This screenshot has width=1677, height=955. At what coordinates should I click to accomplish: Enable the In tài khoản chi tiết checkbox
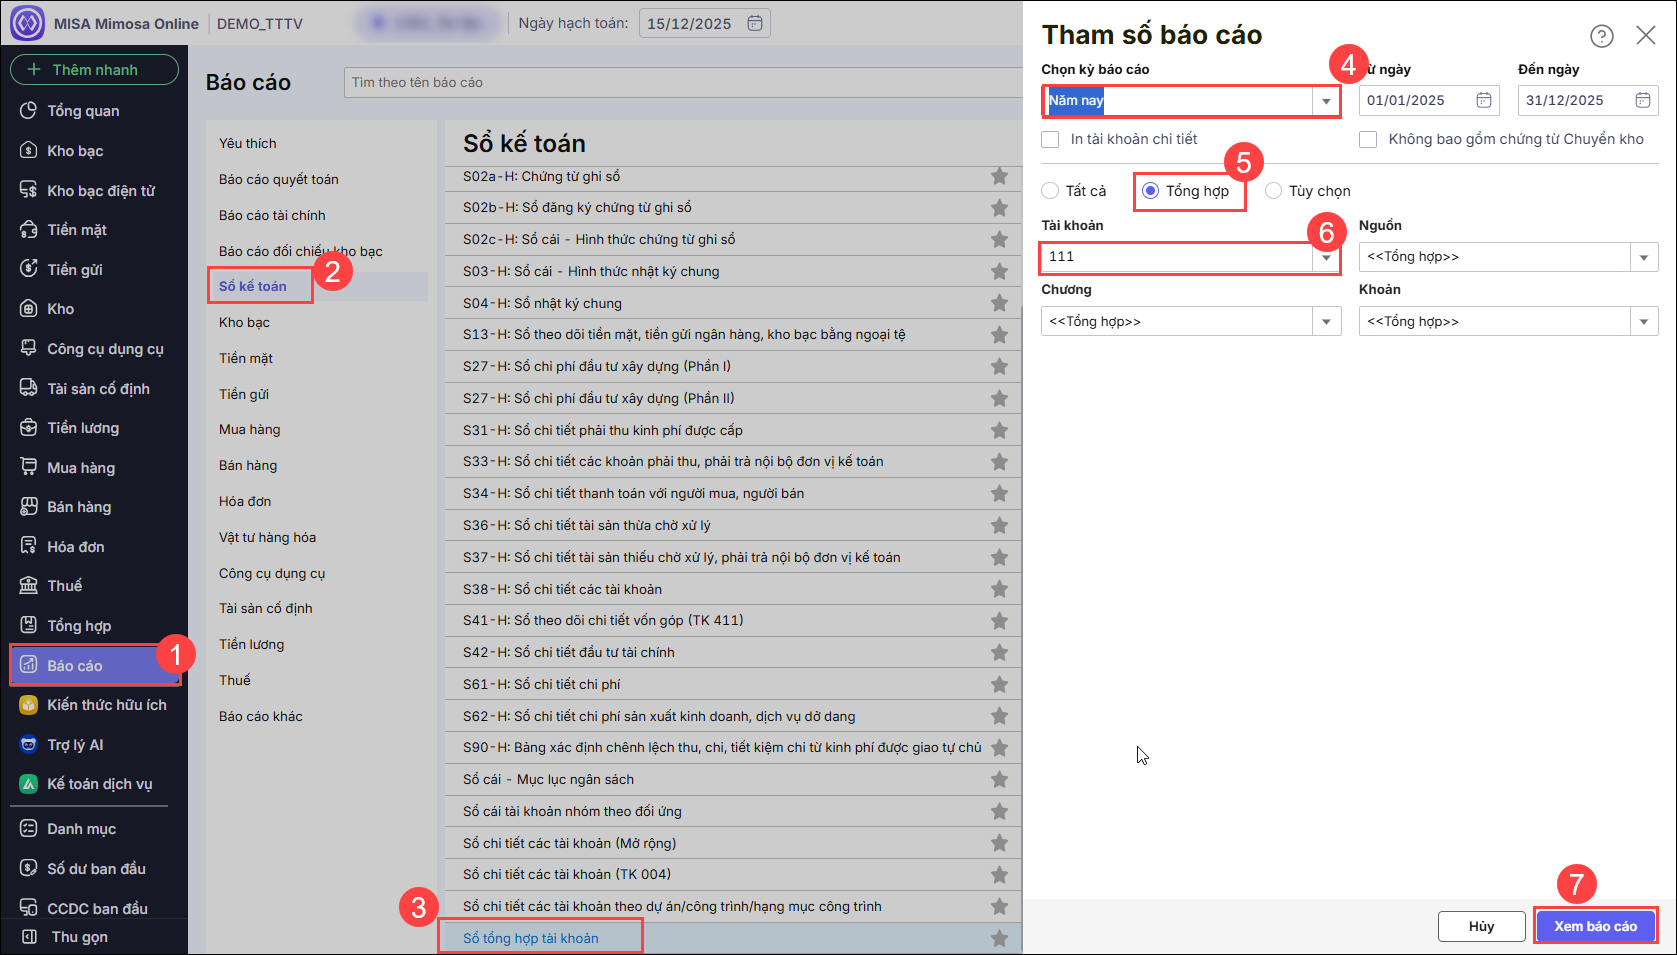click(1050, 140)
